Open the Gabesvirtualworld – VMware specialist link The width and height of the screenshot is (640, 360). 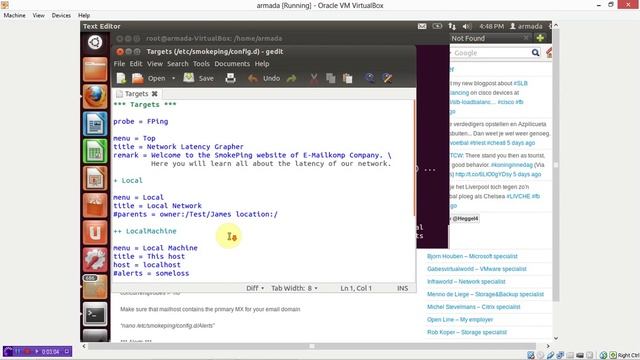(x=477, y=269)
